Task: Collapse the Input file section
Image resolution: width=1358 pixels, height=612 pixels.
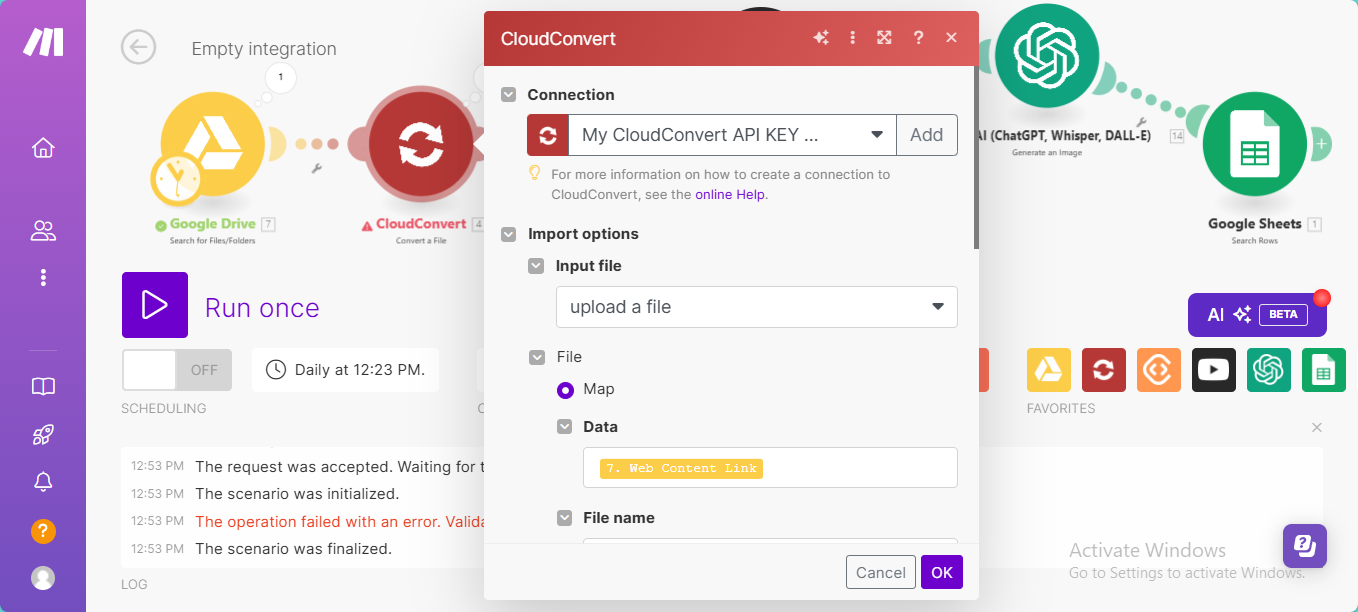Action: click(537, 266)
